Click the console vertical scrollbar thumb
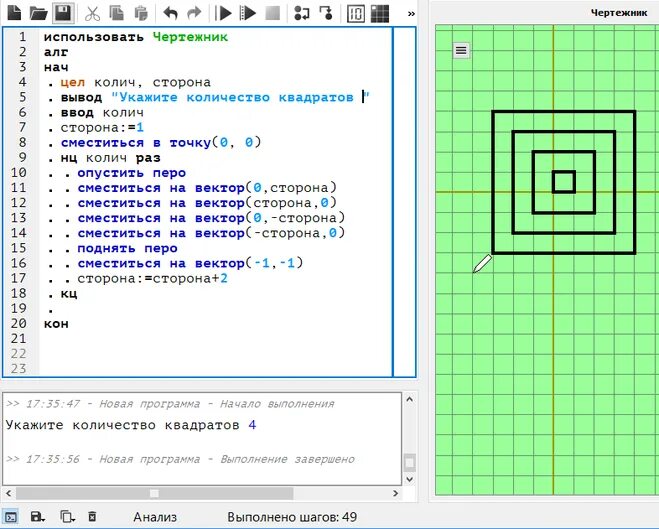The width and height of the screenshot is (659, 529). coord(409,463)
